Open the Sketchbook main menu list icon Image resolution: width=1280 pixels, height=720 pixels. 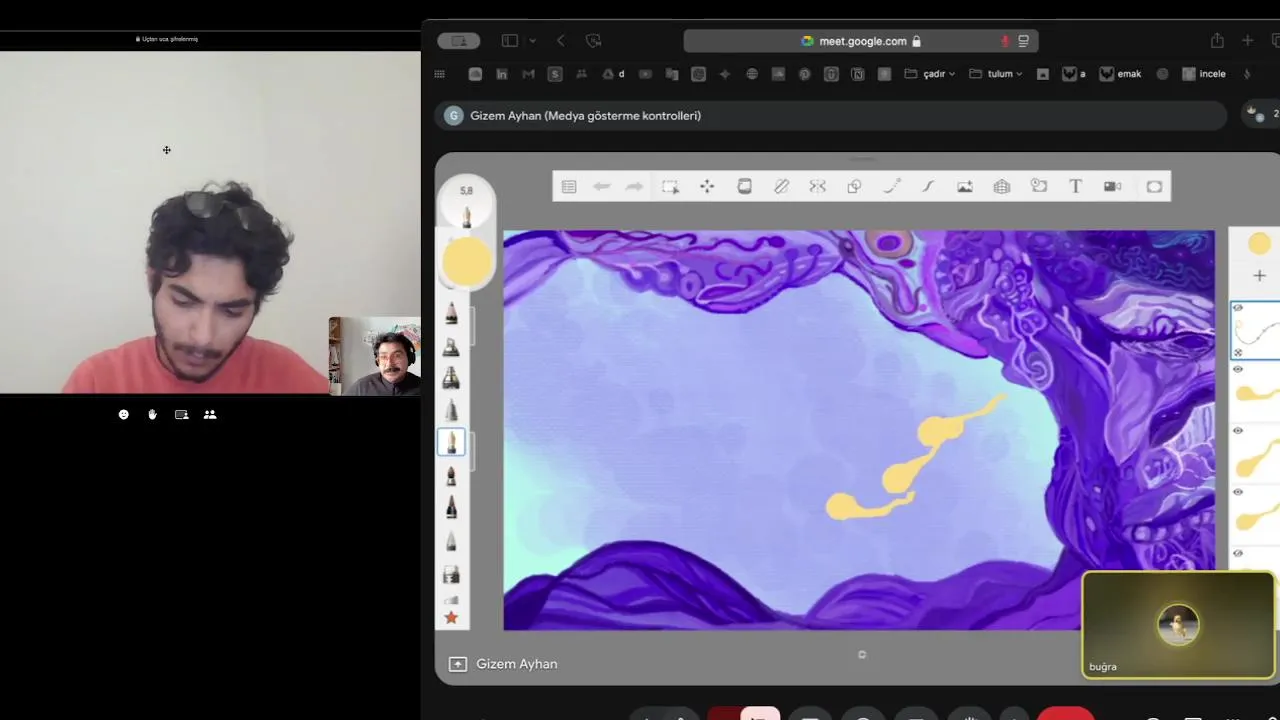569,186
